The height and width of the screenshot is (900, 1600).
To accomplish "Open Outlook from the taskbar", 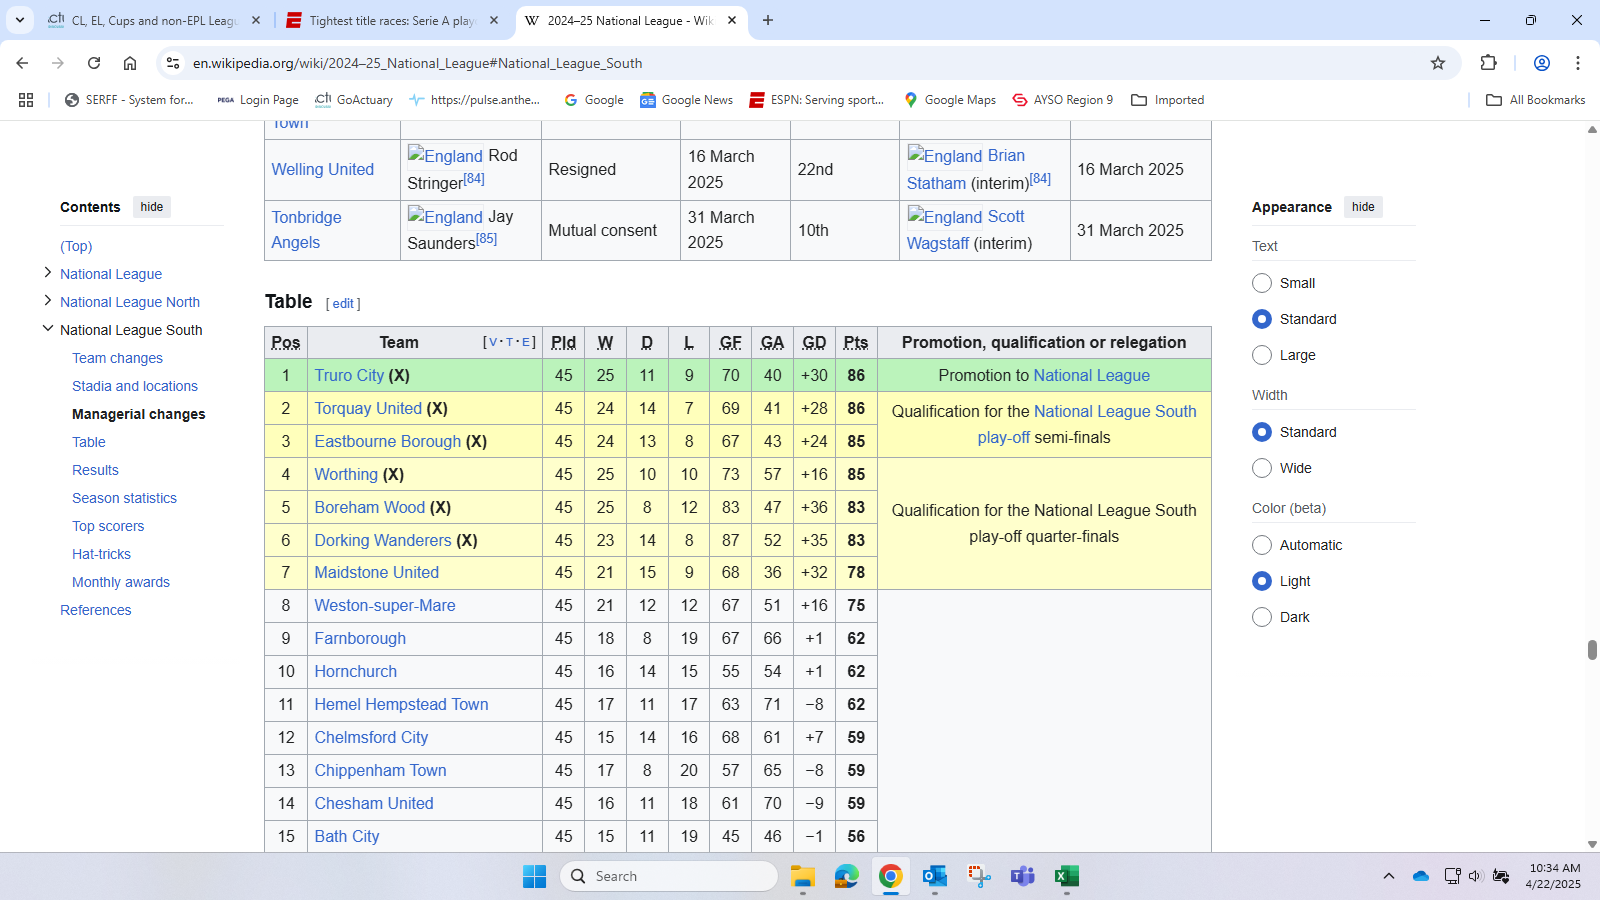I will point(935,876).
